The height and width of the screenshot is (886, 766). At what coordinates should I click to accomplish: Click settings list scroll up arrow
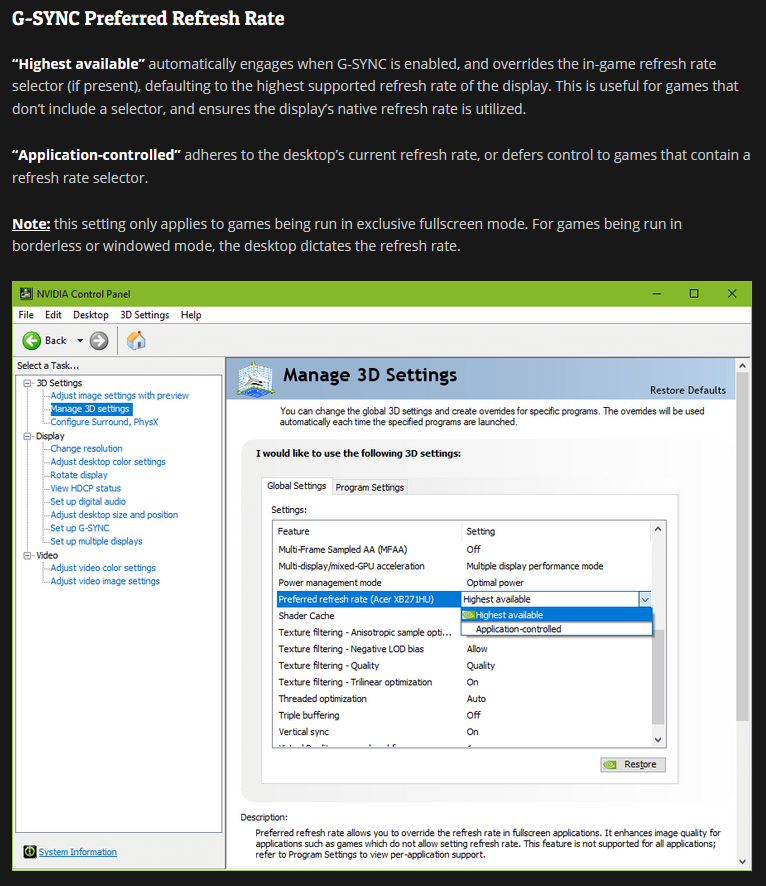(658, 529)
